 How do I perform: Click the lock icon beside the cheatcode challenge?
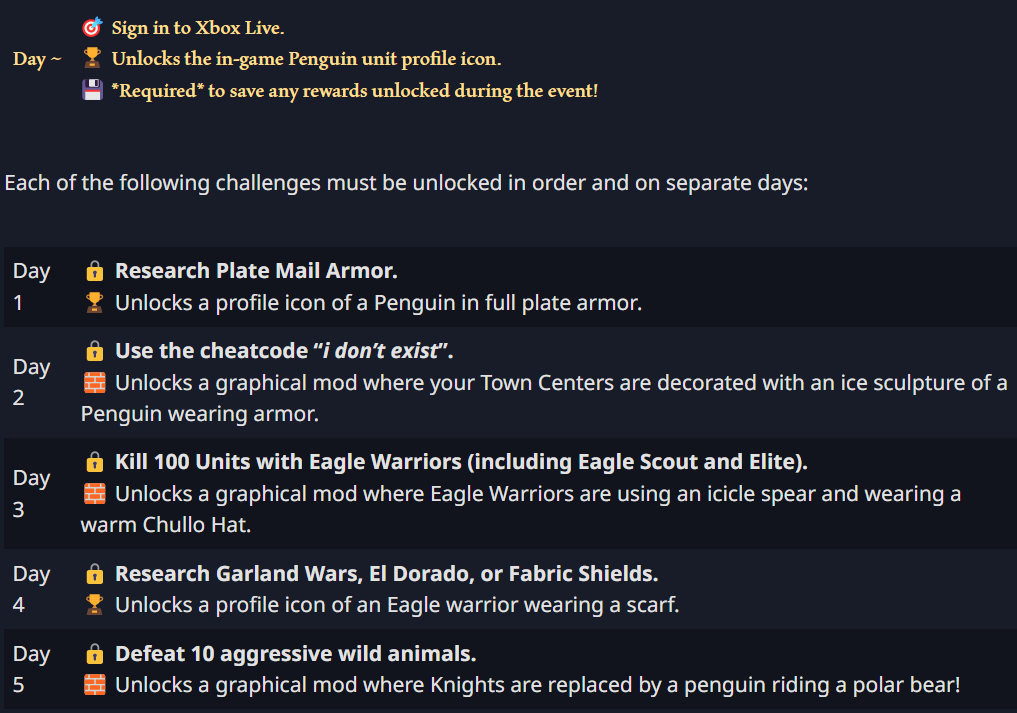pyautogui.click(x=94, y=351)
